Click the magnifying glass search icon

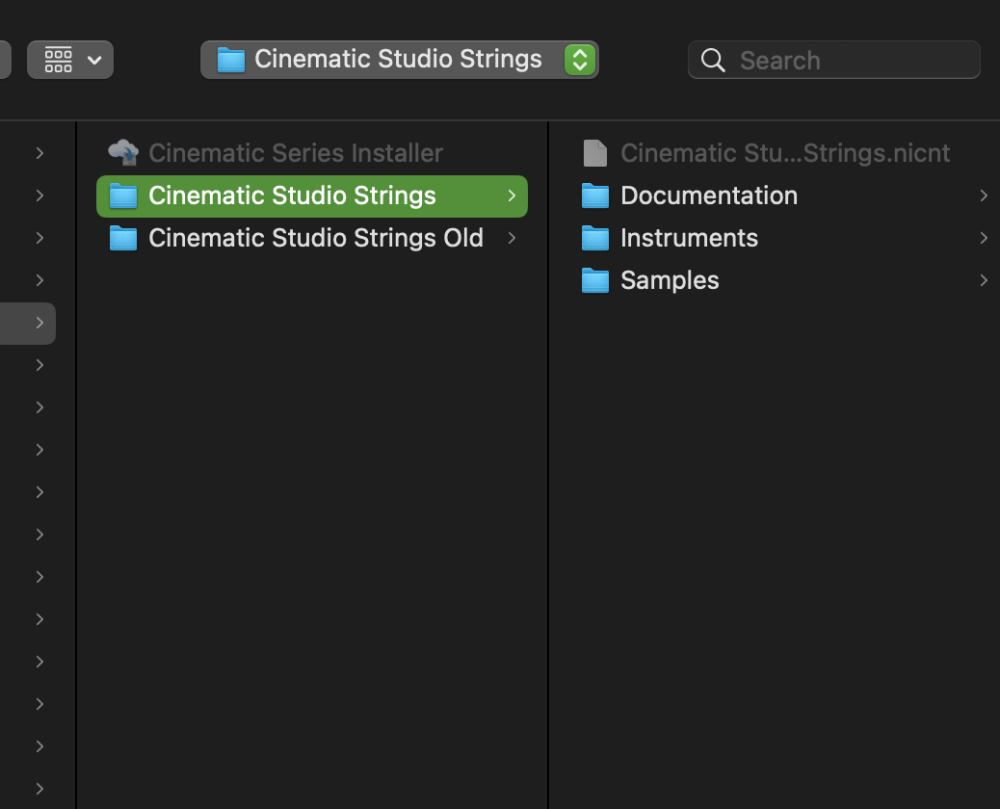click(x=712, y=61)
